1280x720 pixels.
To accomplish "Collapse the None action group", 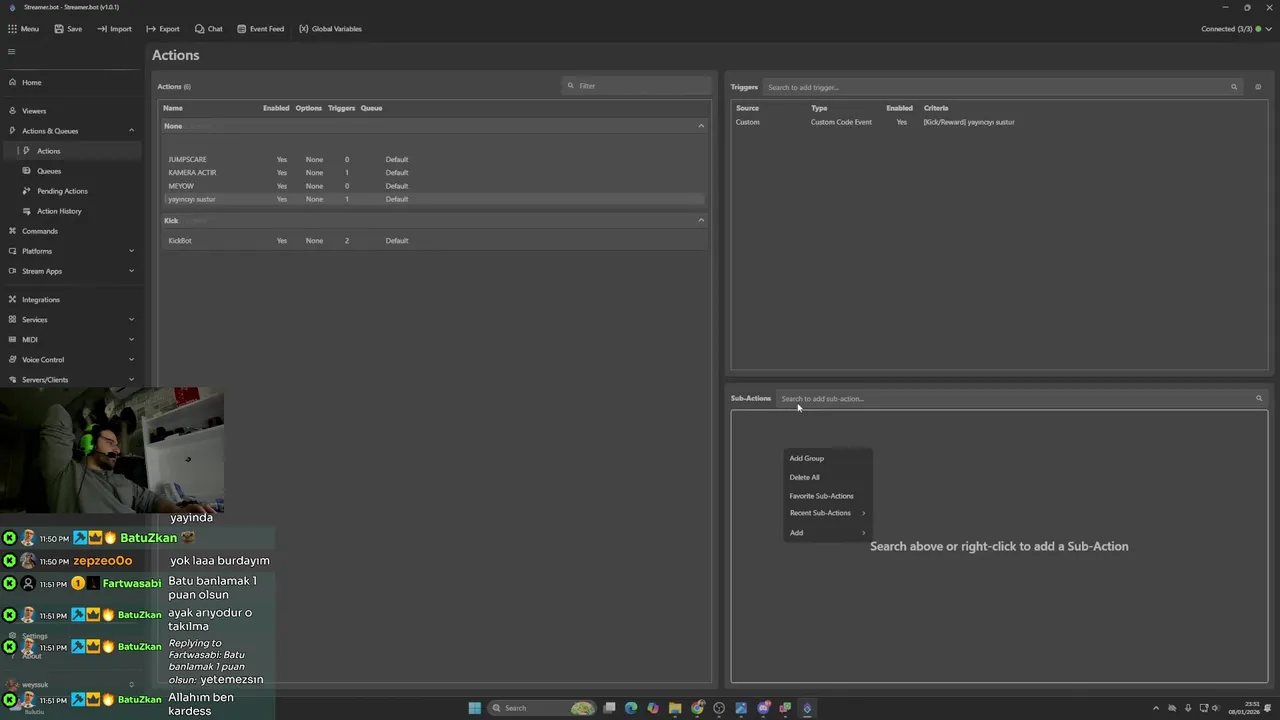I will tap(701, 126).
